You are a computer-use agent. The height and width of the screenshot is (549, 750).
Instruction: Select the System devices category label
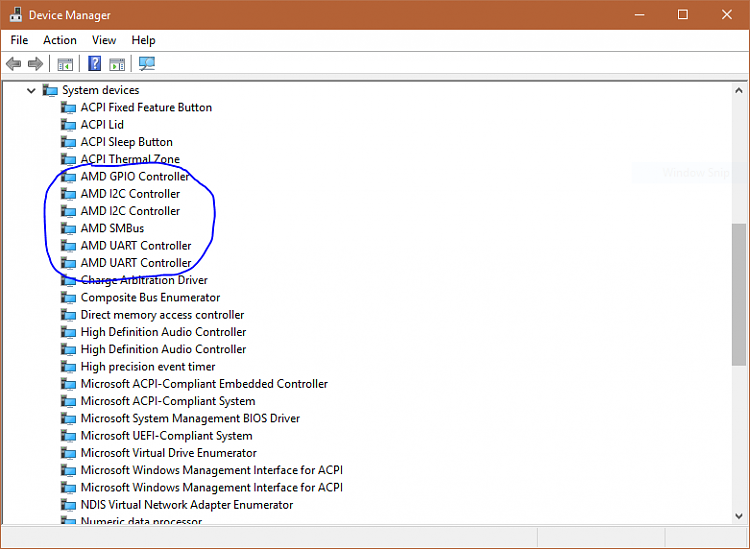click(100, 90)
